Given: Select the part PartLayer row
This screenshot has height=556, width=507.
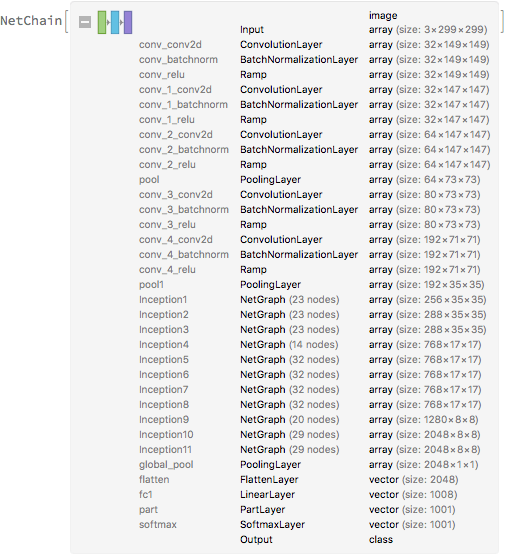Looking at the screenshot, I should pyautogui.click(x=297, y=510).
